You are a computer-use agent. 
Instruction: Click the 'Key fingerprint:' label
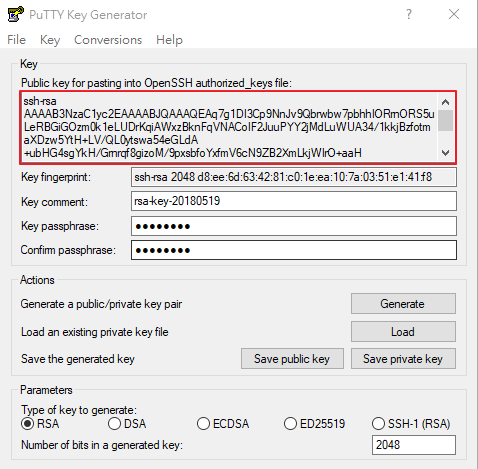tap(56, 177)
